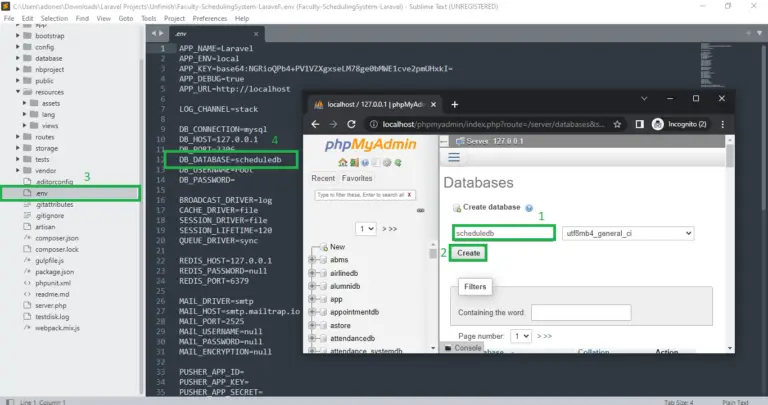768x405 pixels.
Task: Expand abms database tree node
Action: [312, 260]
